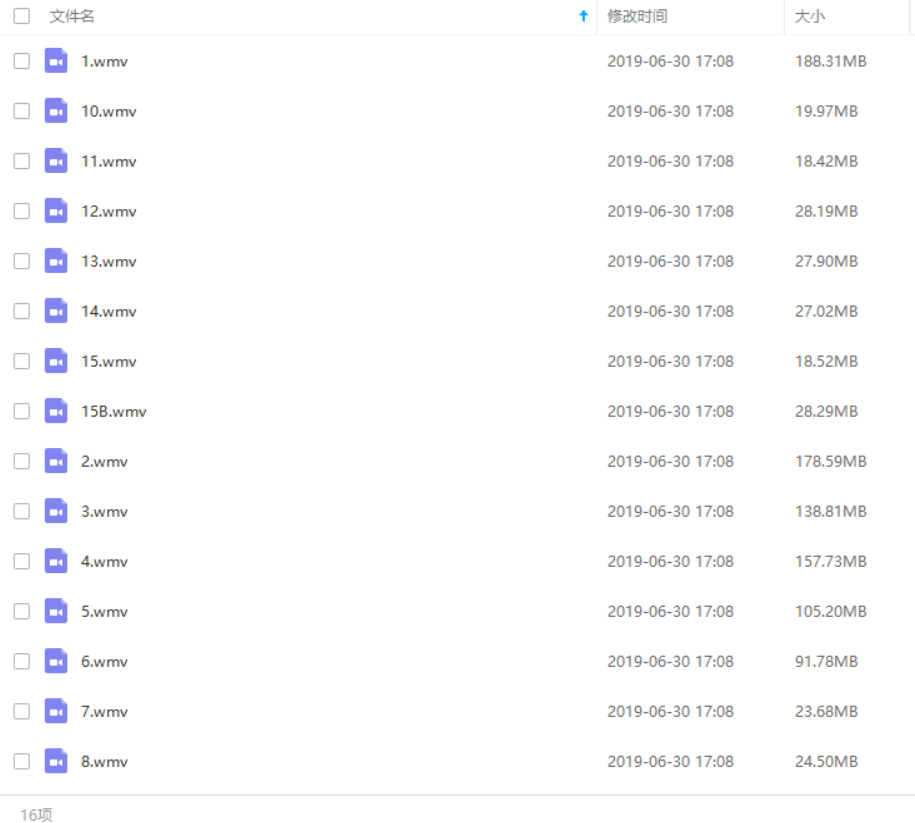This screenshot has height=823, width=915.
Task: Click the video icon for 15B.wmv
Action: click(x=56, y=411)
